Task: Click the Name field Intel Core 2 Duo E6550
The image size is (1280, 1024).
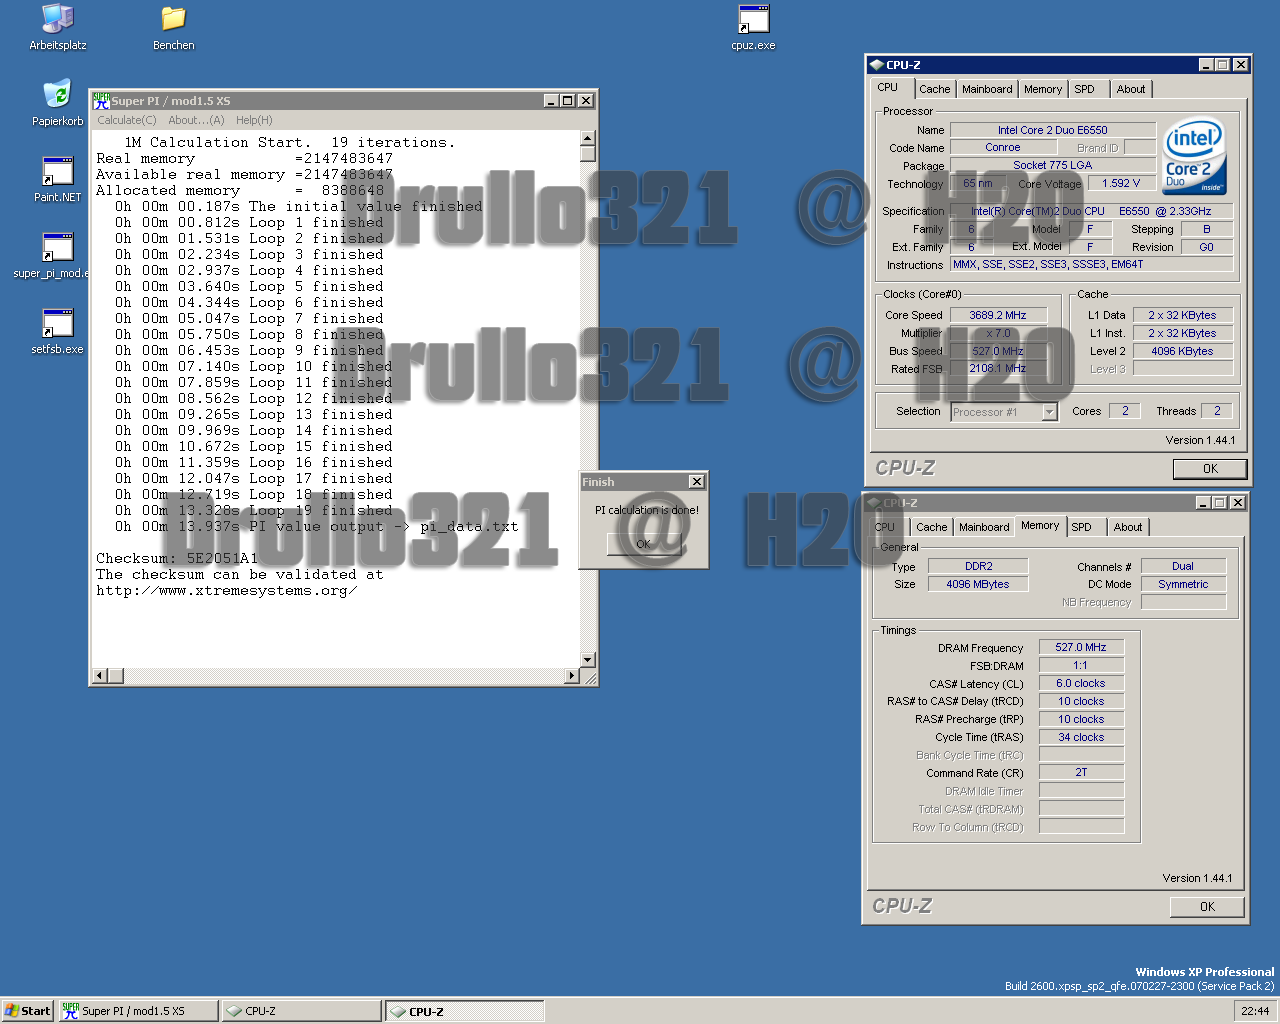Action: [x=1052, y=130]
